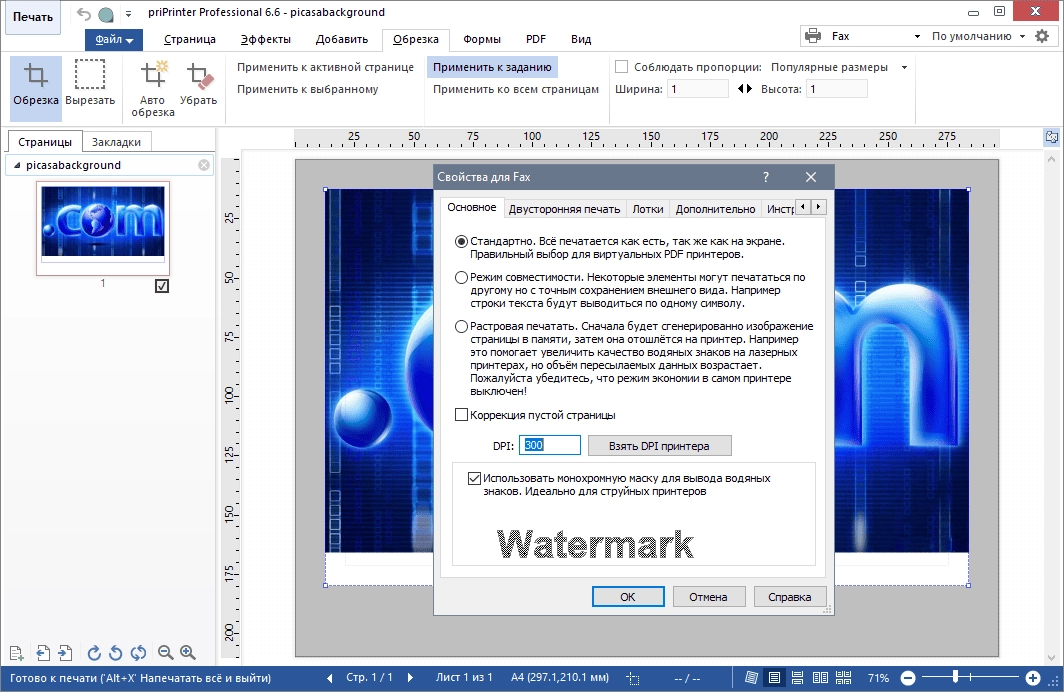The height and width of the screenshot is (692, 1064).
Task: Click the selection-size icon in status bar
Action: pyautogui.click(x=632, y=678)
